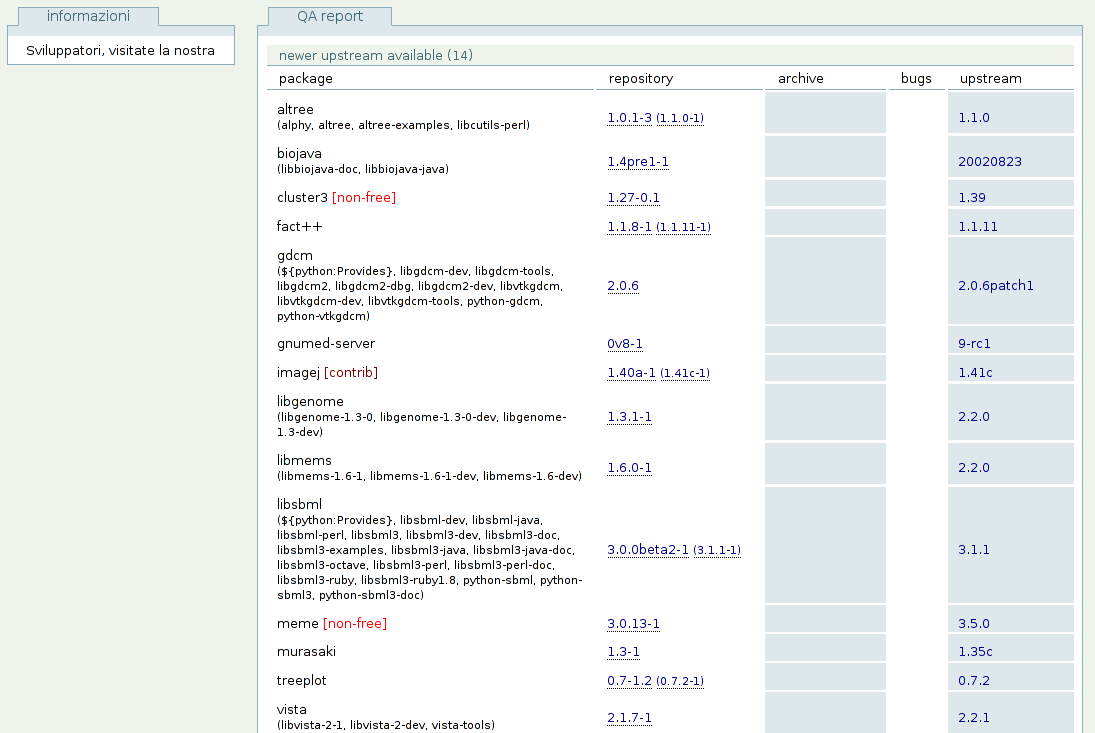
Task: Open gnumed-server upstream 9-rc1 link
Action: (x=974, y=344)
